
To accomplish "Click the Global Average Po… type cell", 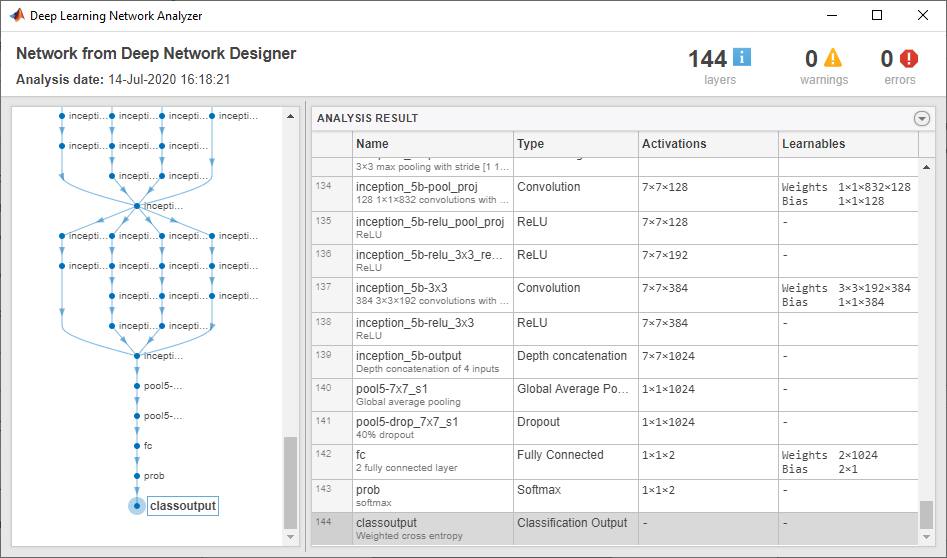I will tap(576, 395).
